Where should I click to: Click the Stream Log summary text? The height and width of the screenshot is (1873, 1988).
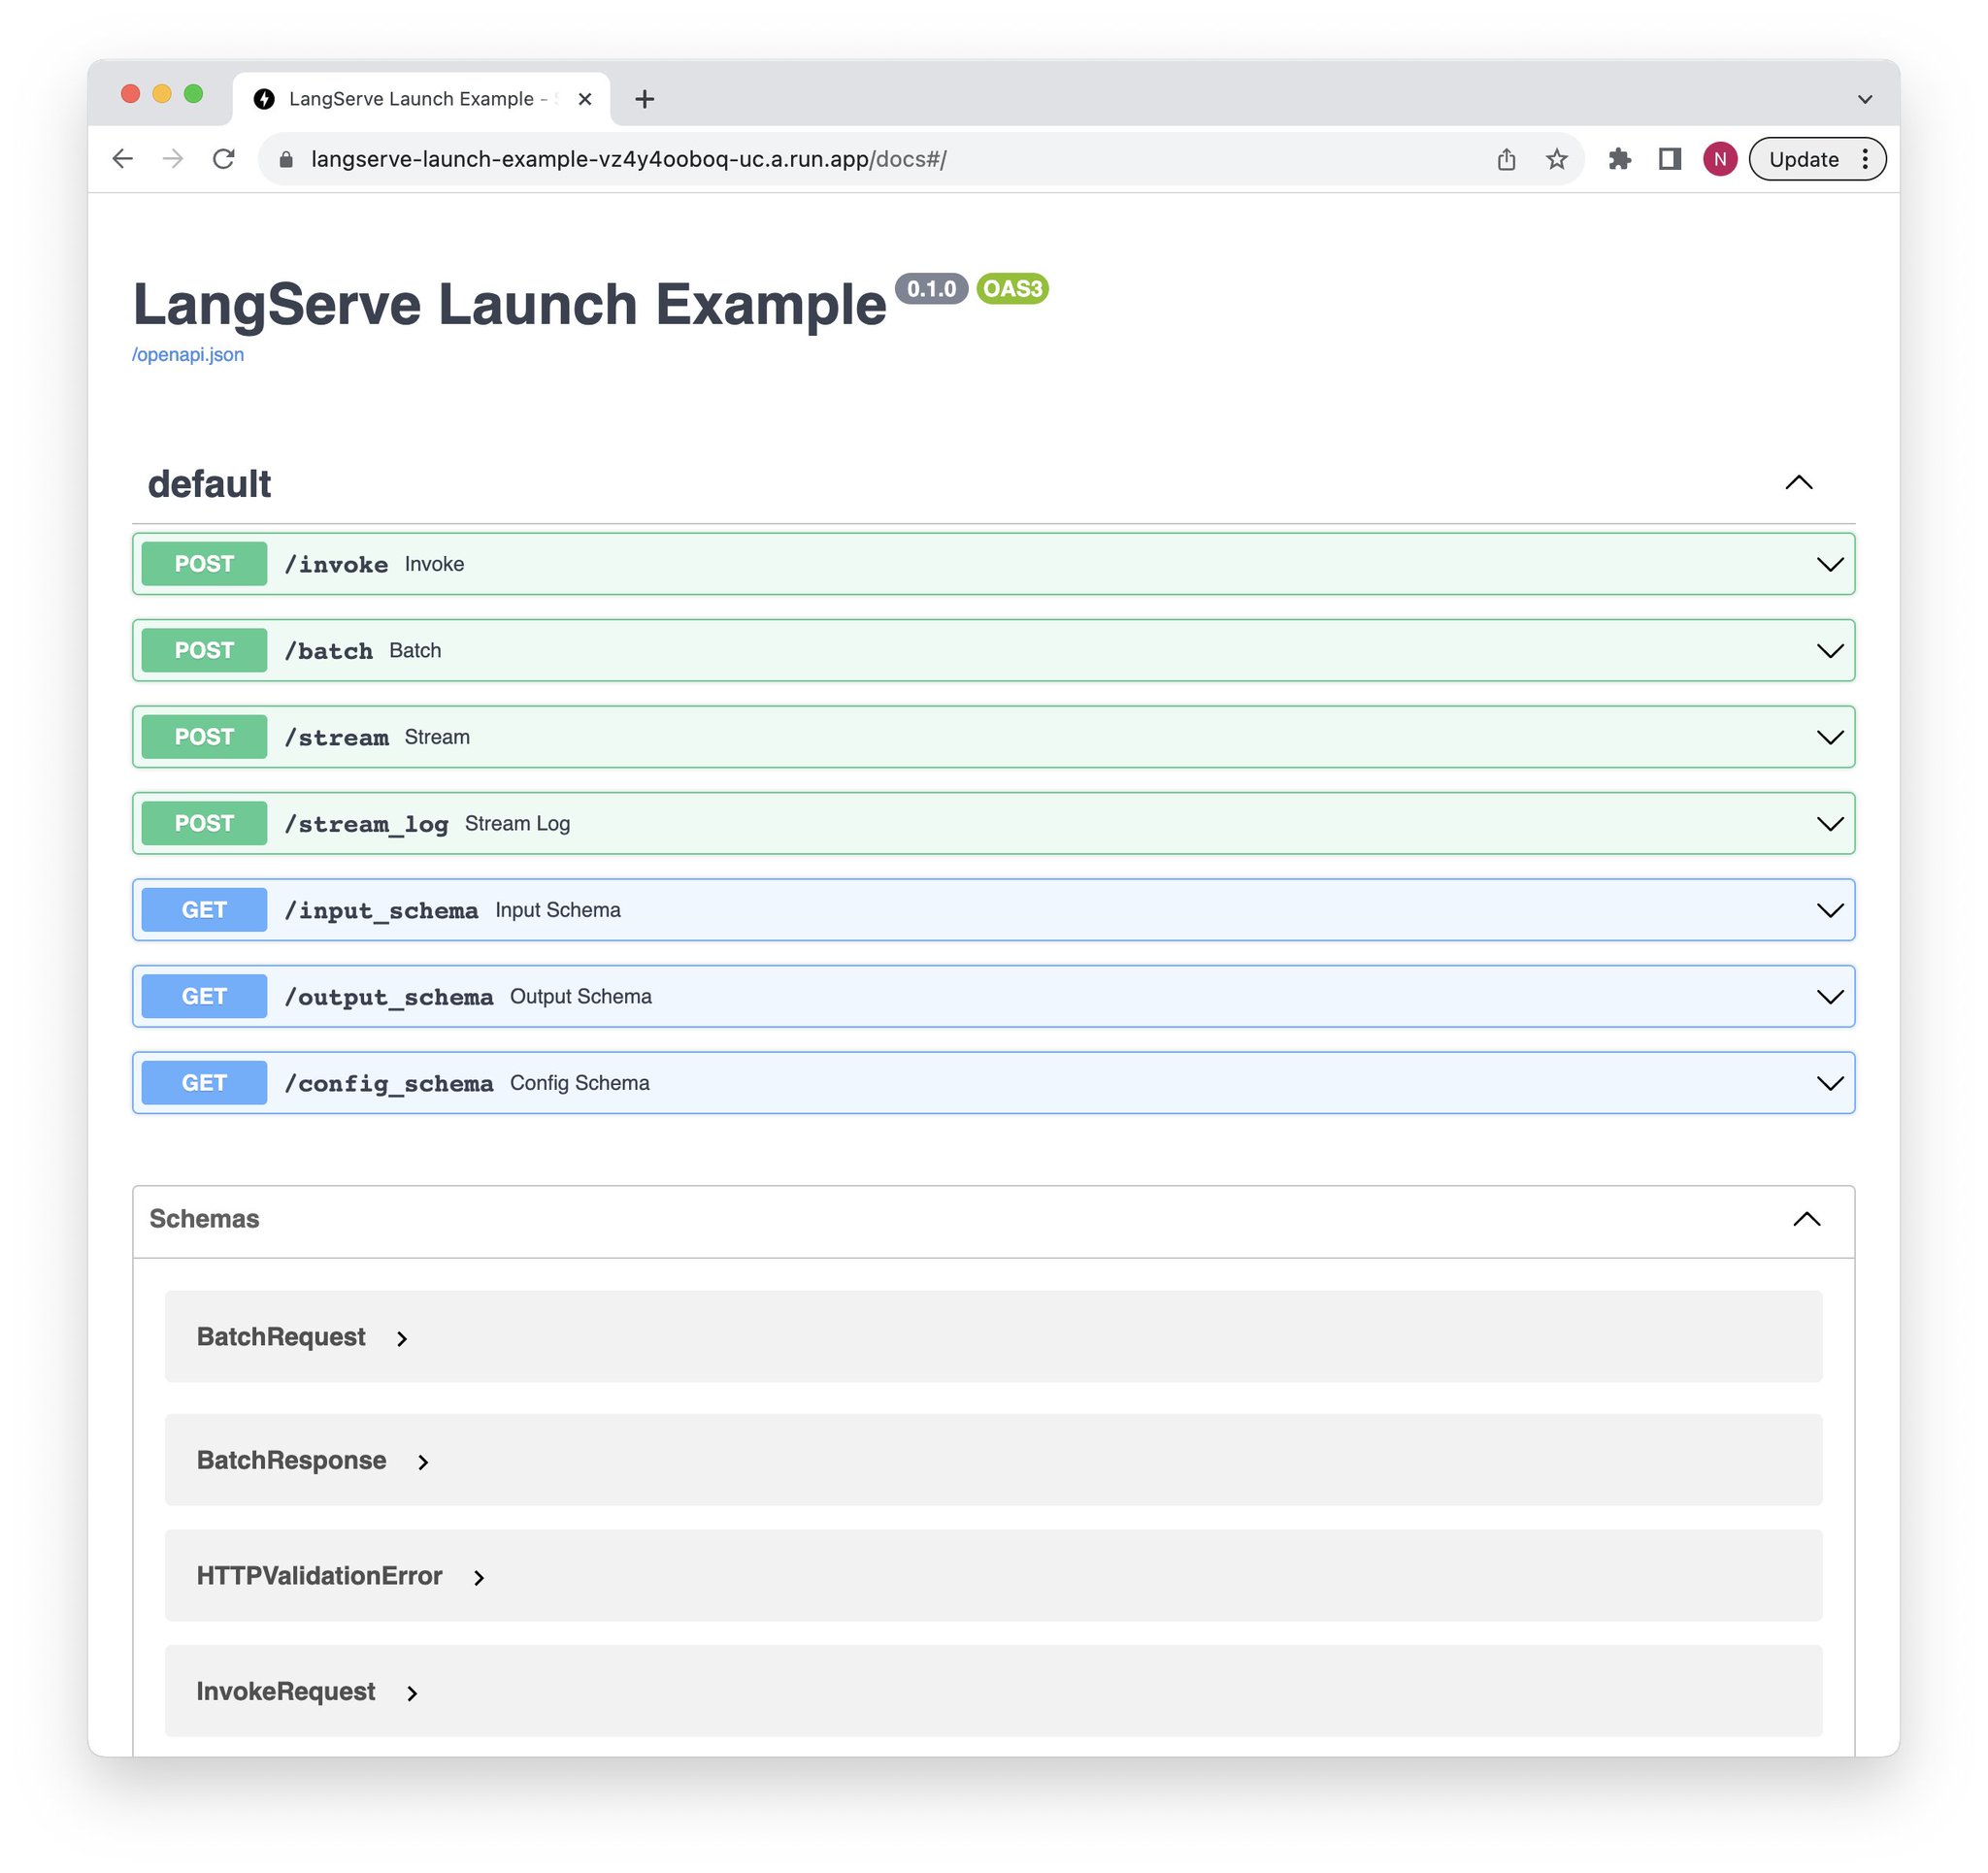(x=517, y=824)
